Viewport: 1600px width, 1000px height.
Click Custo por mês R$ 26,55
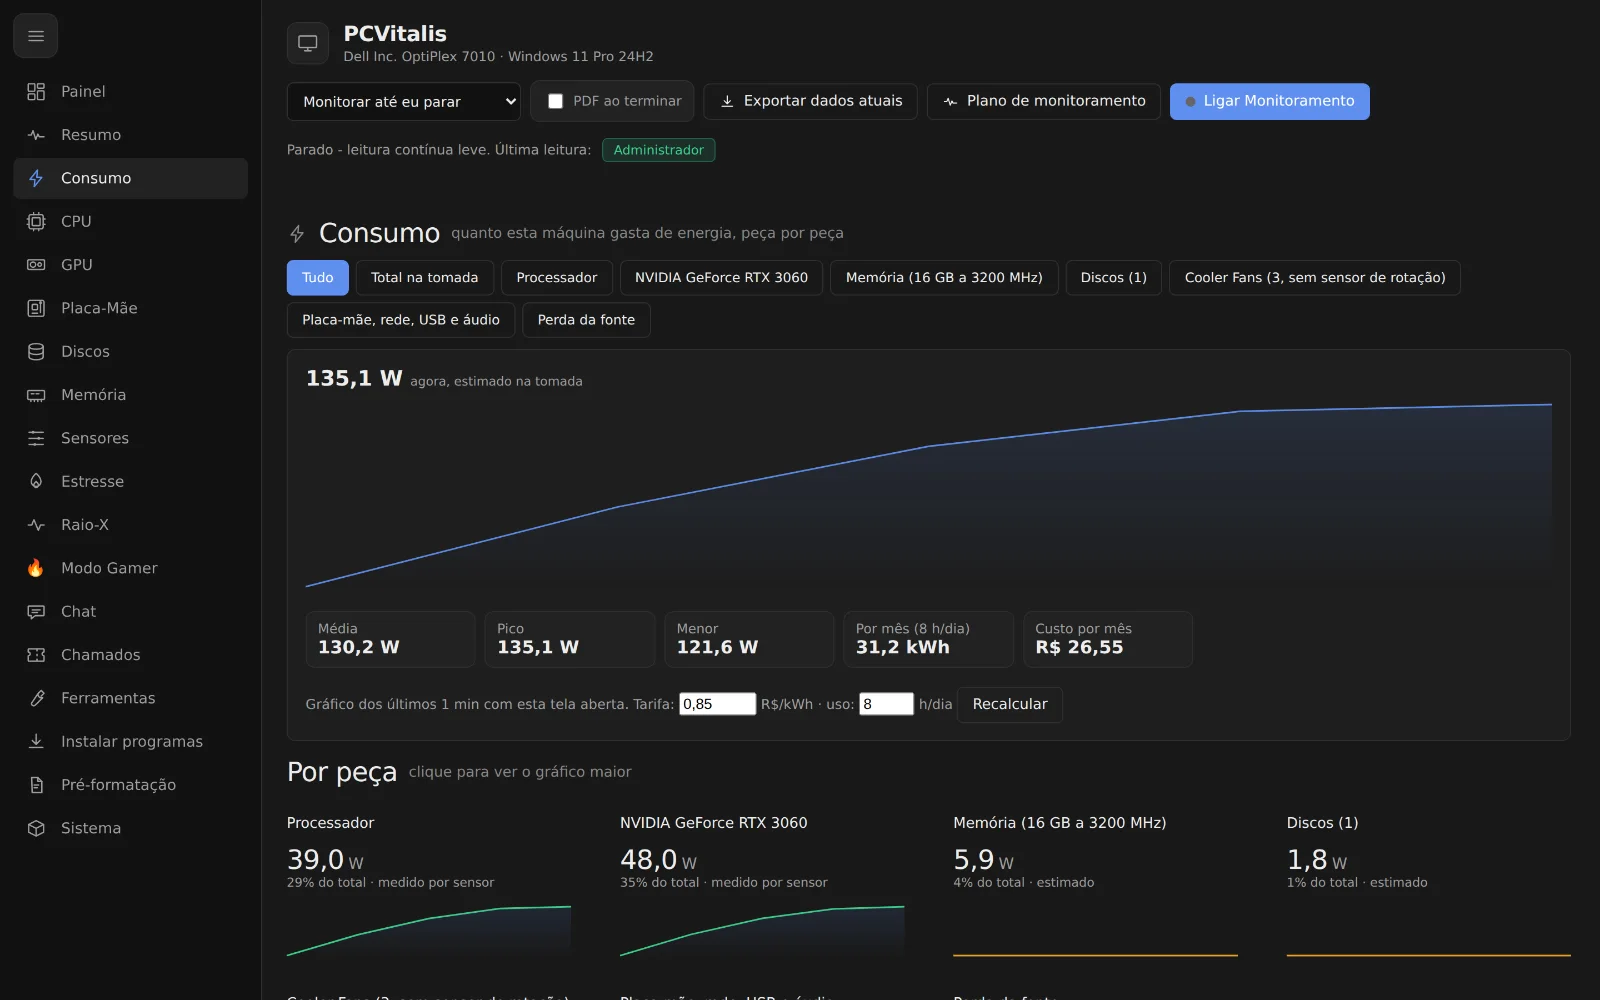(x=1108, y=639)
